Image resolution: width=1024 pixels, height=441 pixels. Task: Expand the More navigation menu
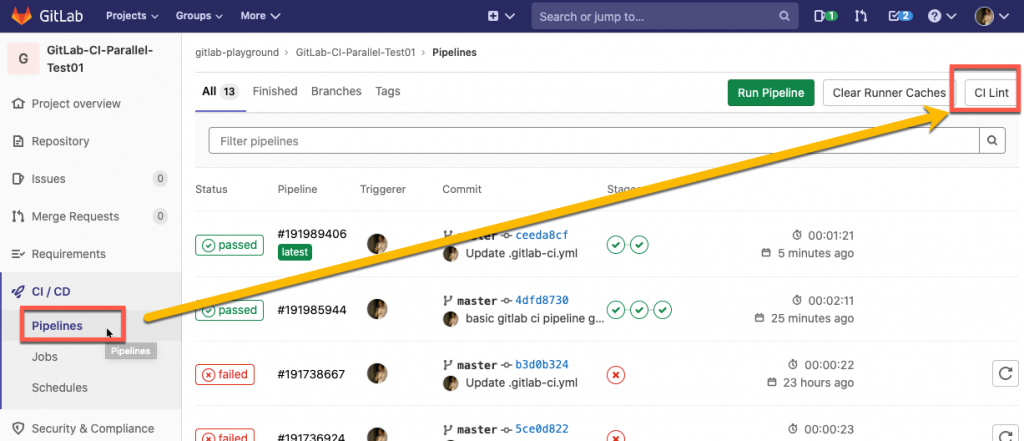click(x=260, y=16)
